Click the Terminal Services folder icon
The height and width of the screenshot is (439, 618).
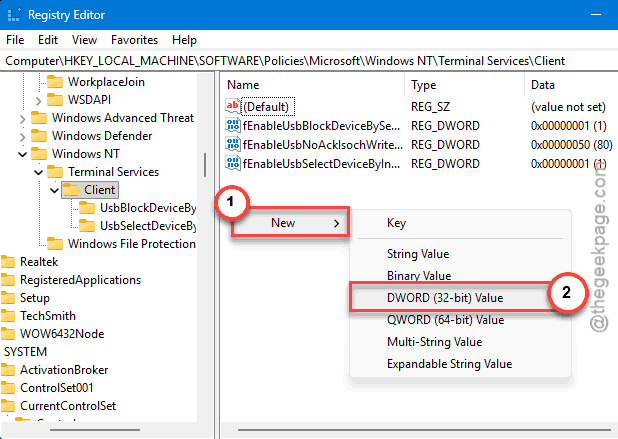(x=55, y=172)
